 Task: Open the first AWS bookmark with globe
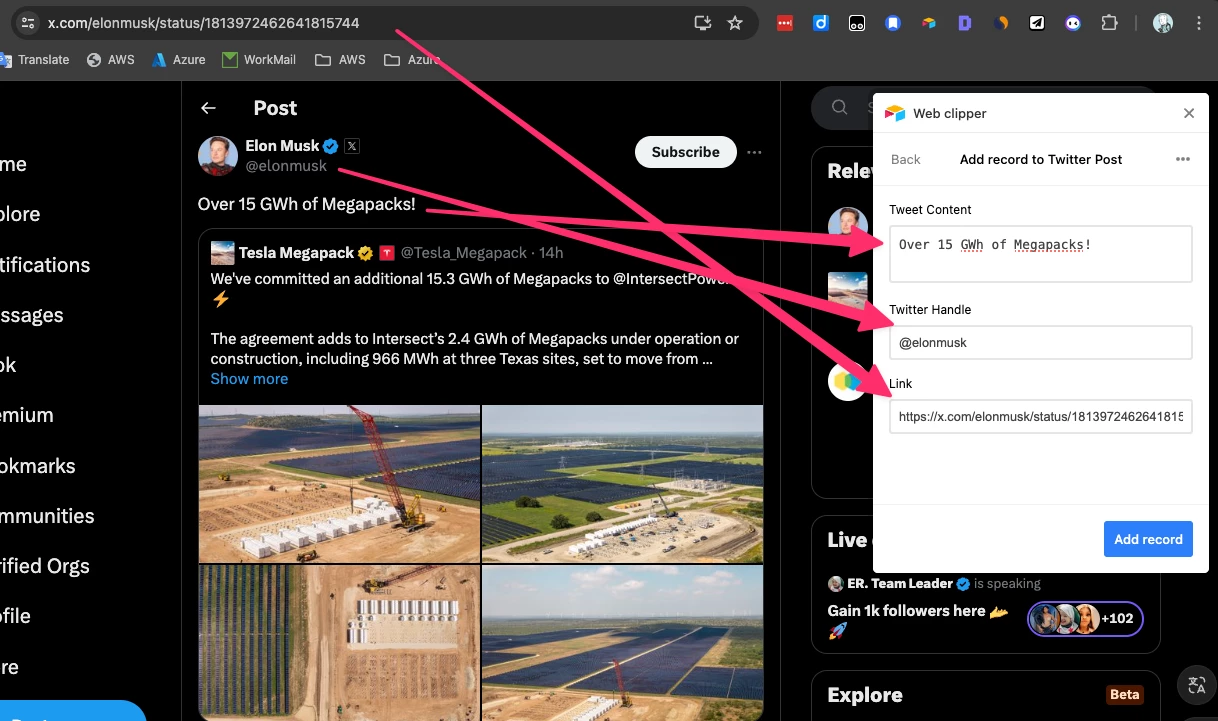111,60
